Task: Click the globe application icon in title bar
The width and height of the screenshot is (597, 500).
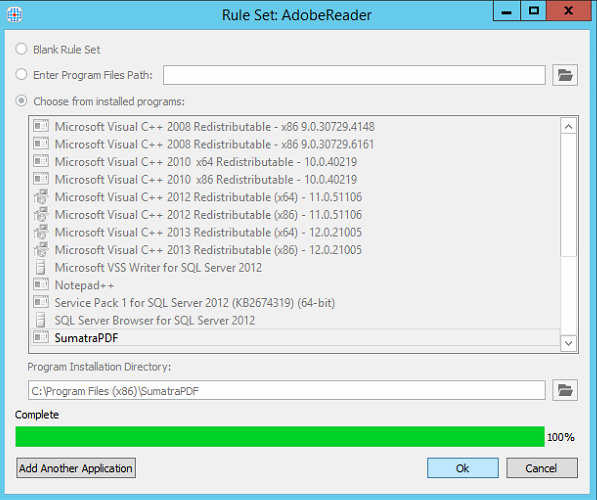Action: pyautogui.click(x=14, y=14)
